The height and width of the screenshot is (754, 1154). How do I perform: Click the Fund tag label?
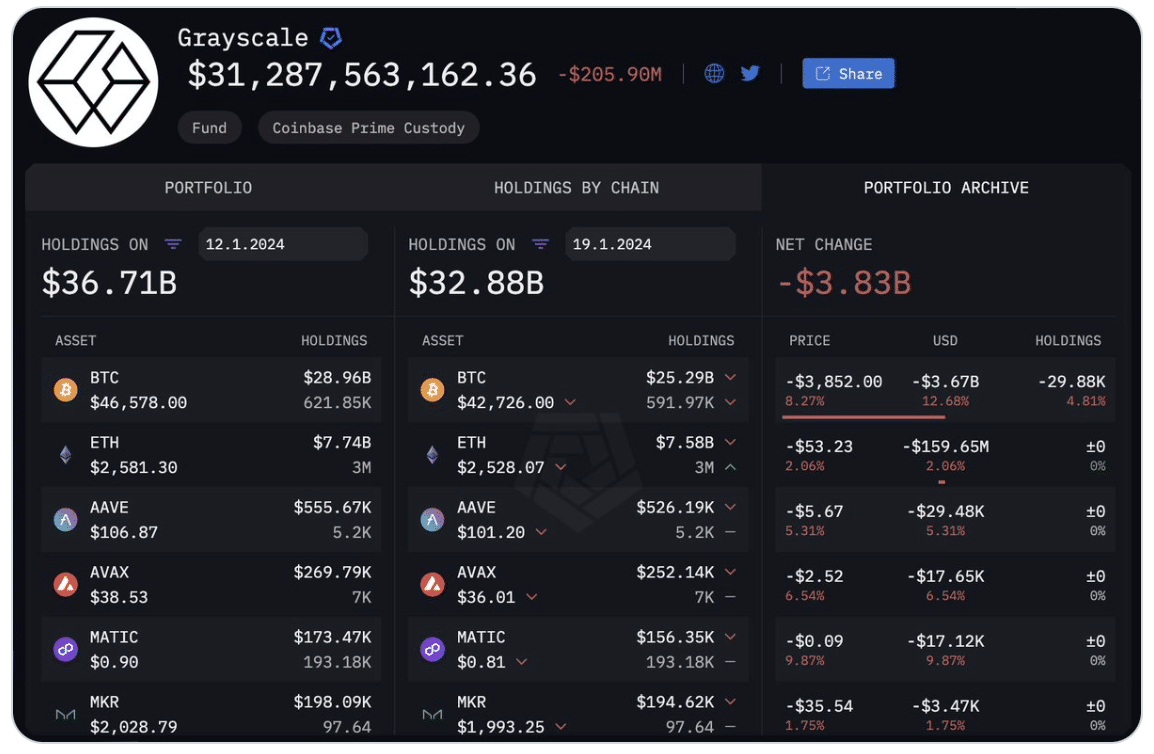(209, 128)
